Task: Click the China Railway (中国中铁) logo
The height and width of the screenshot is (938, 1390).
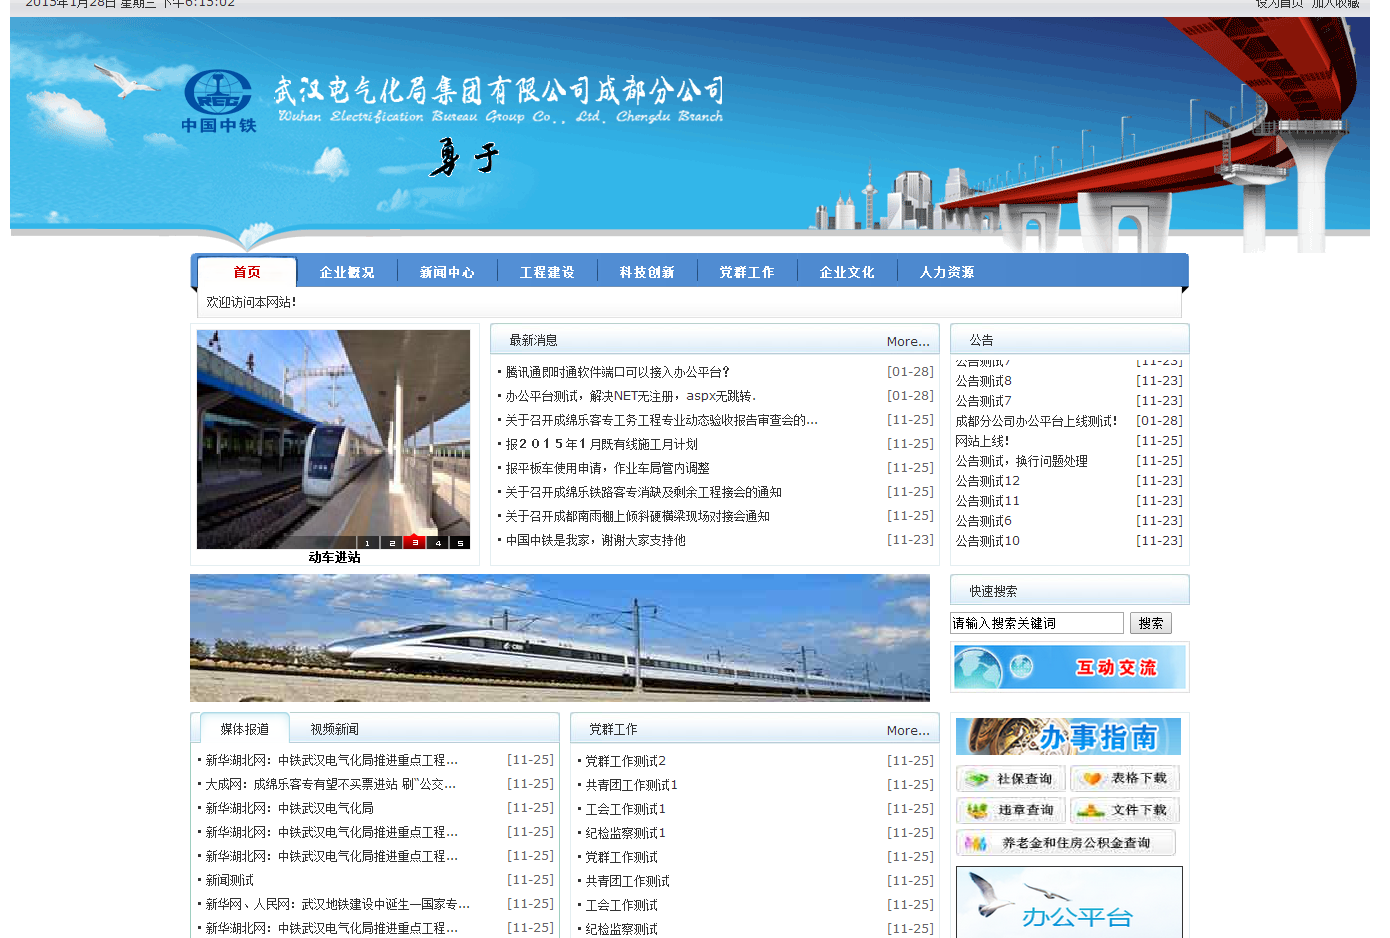Action: click(x=218, y=101)
